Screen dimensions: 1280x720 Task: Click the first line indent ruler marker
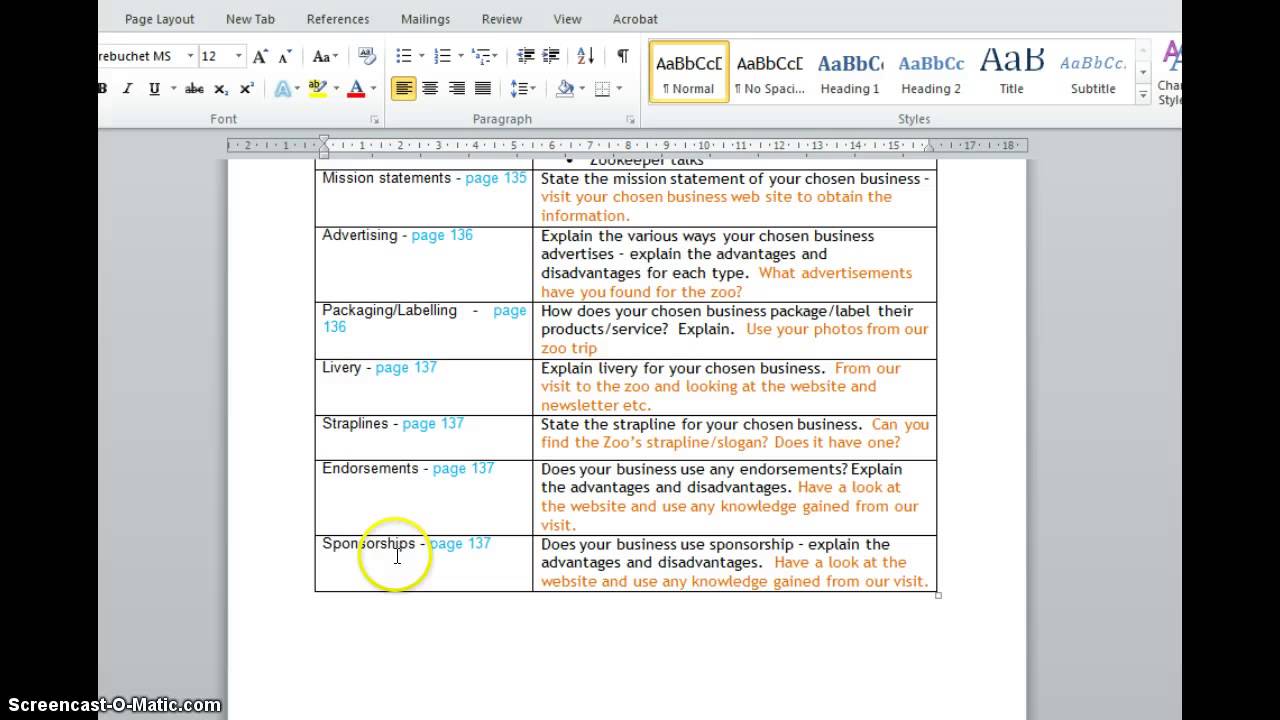[x=324, y=140]
